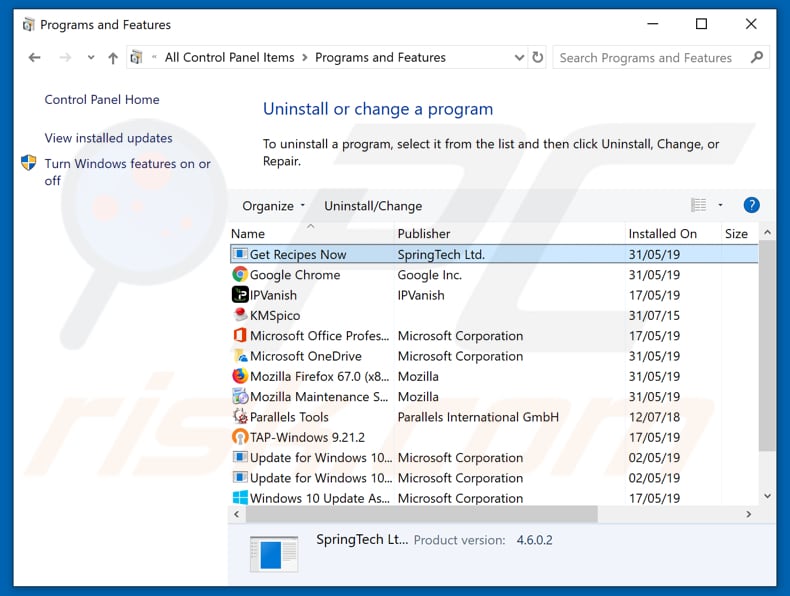The image size is (790, 596).
Task: Click the vertical scrollbar down arrow
Action: (x=767, y=496)
